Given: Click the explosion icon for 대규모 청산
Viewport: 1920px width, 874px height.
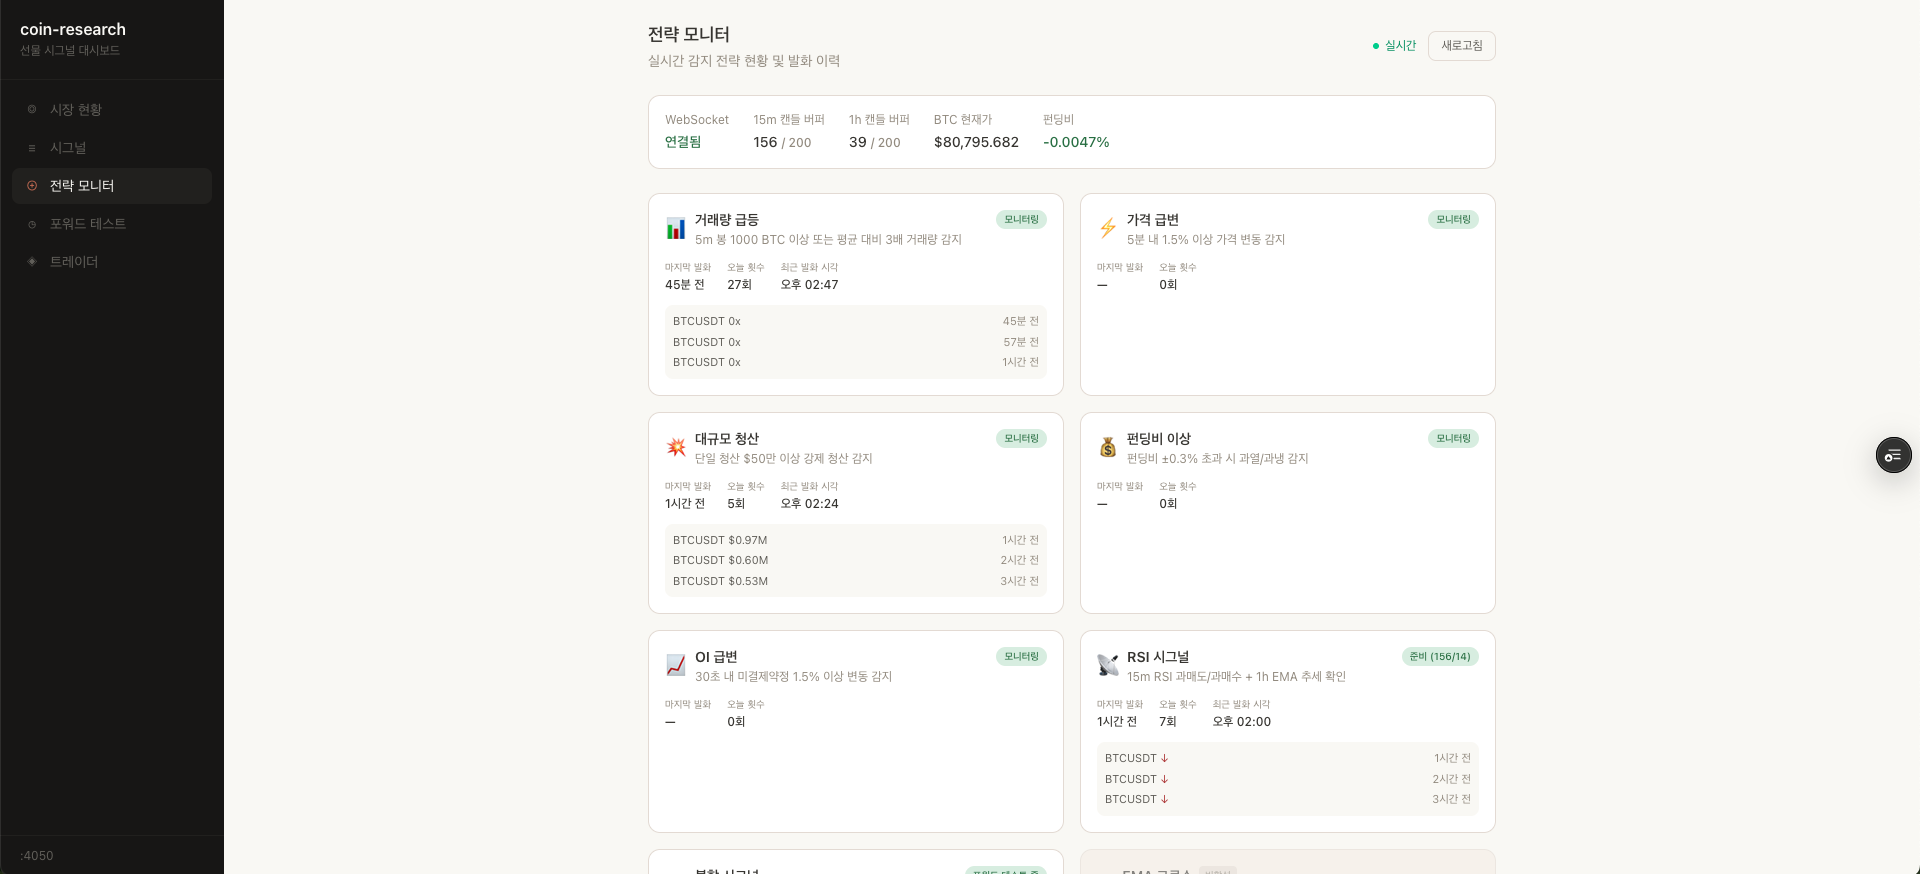Looking at the screenshot, I should pyautogui.click(x=676, y=447).
